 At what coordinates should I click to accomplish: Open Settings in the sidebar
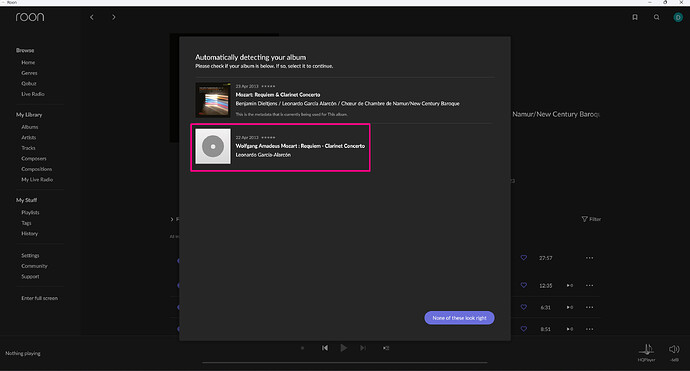pos(30,255)
